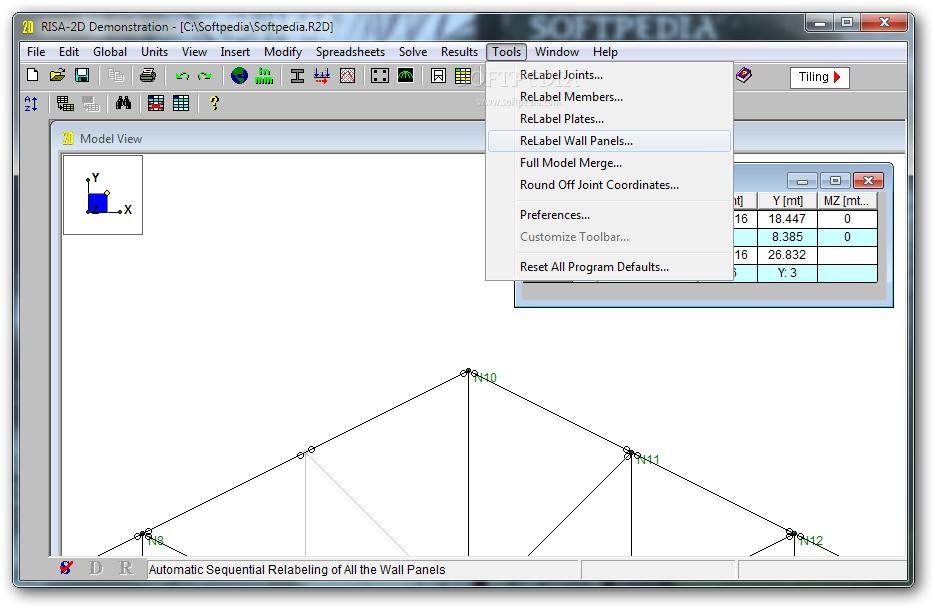Click joint label N10 in model
The width and height of the screenshot is (935, 608).
pyautogui.click(x=485, y=377)
